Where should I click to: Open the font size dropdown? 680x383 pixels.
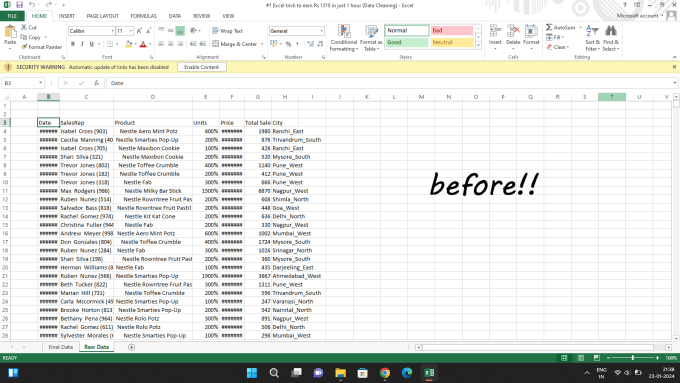tap(131, 31)
